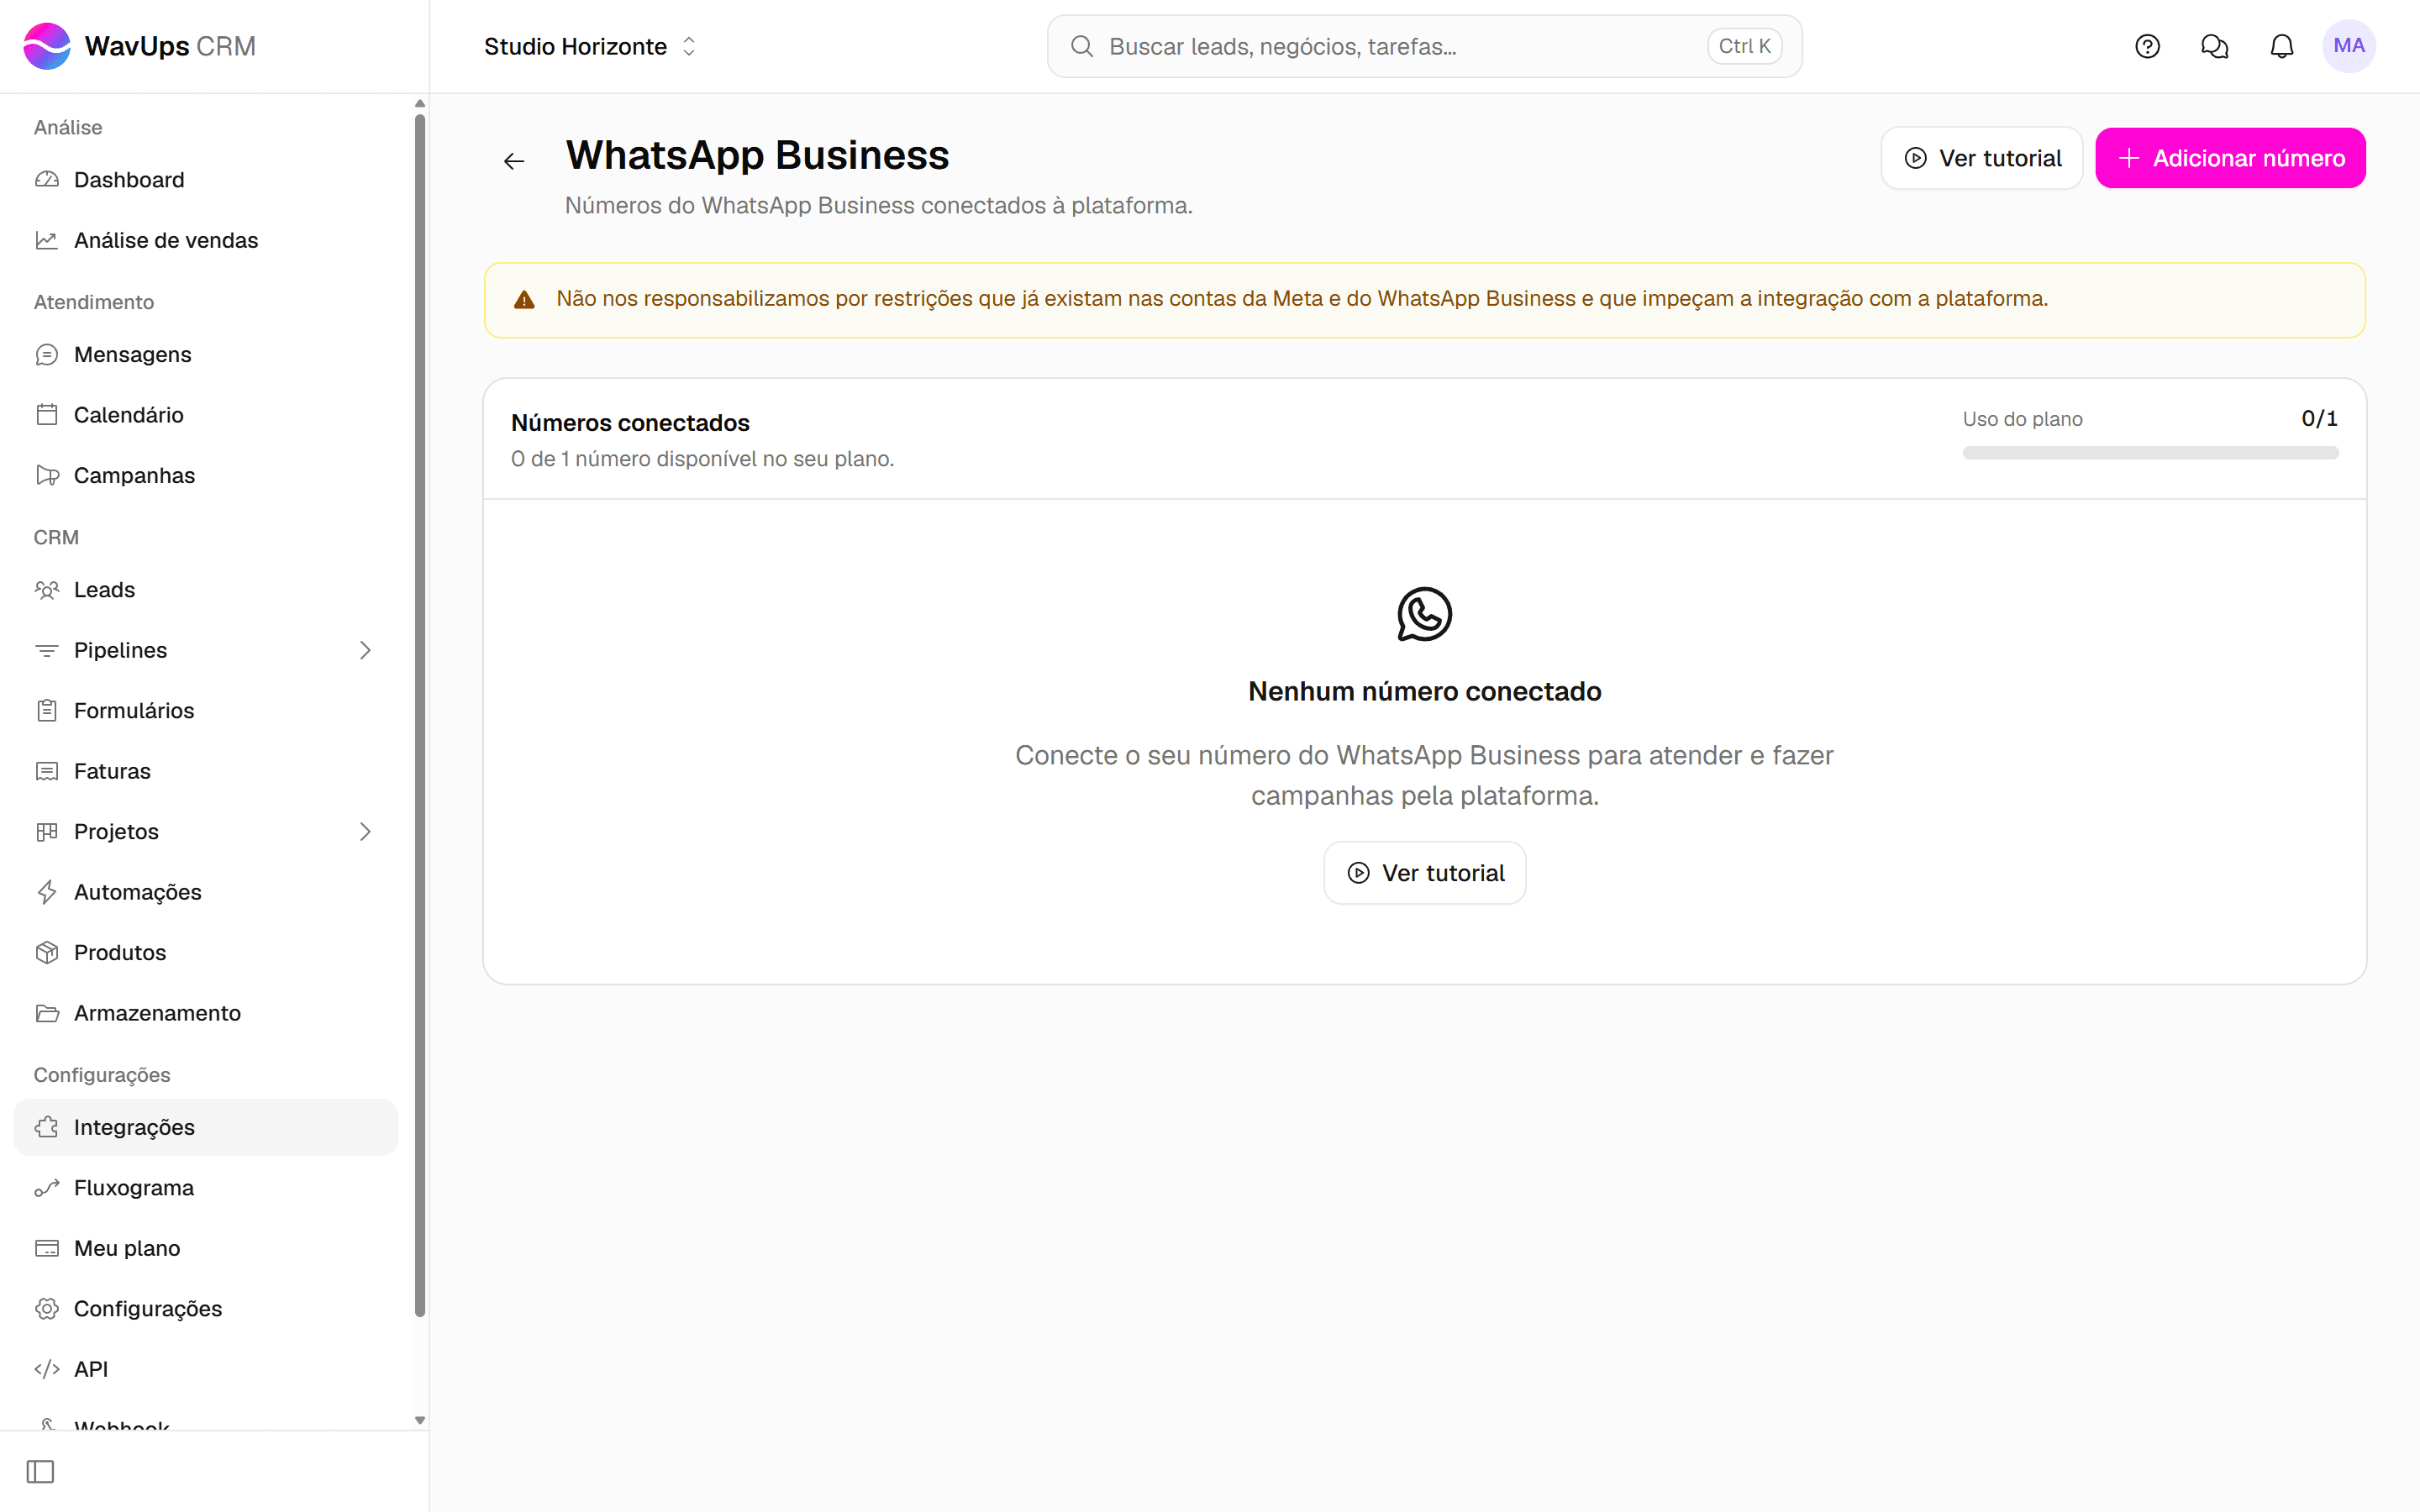Click the Leads people icon
The height and width of the screenshot is (1512, 2420).
coord(47,590)
